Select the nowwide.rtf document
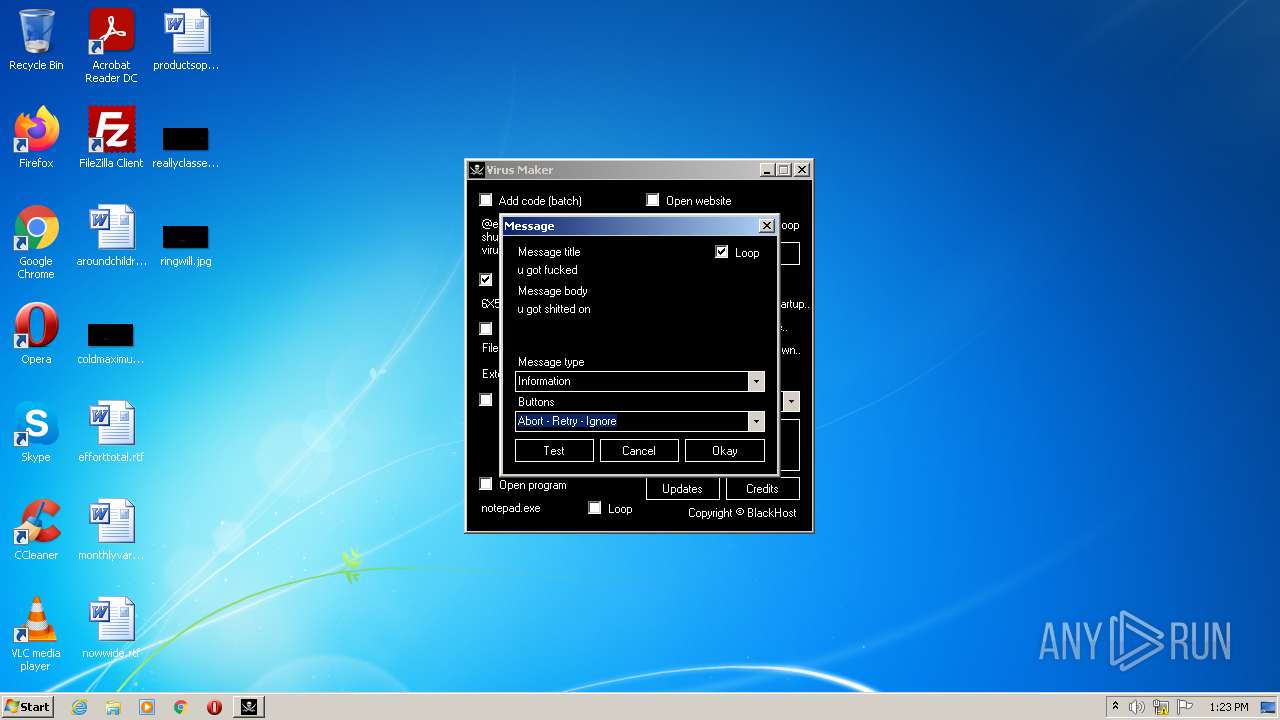Screen dimensions: 1280x720 click(x=111, y=628)
